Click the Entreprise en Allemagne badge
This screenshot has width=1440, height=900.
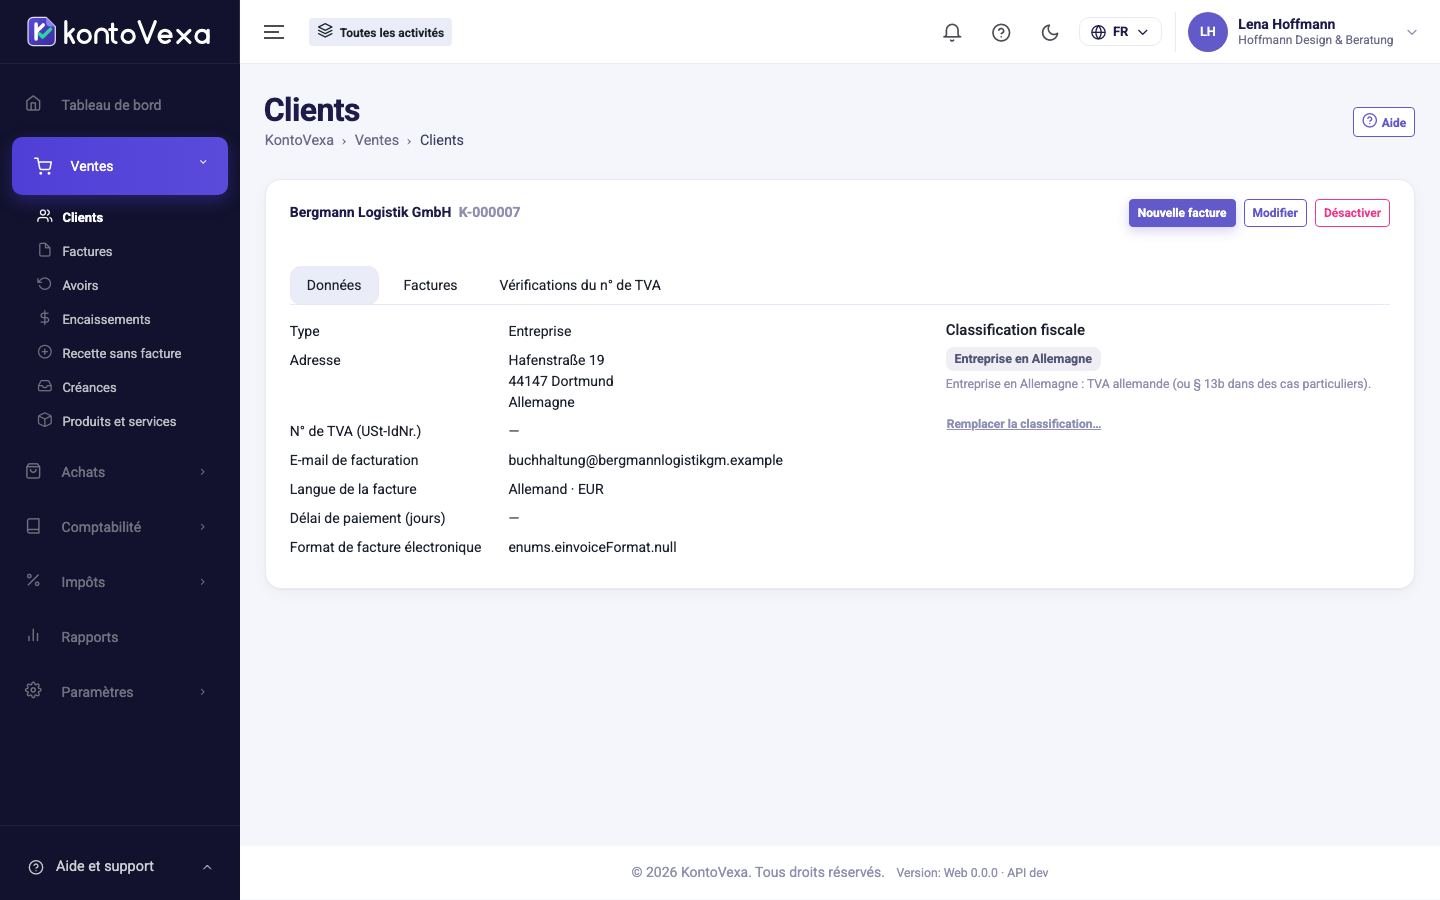(x=1023, y=359)
